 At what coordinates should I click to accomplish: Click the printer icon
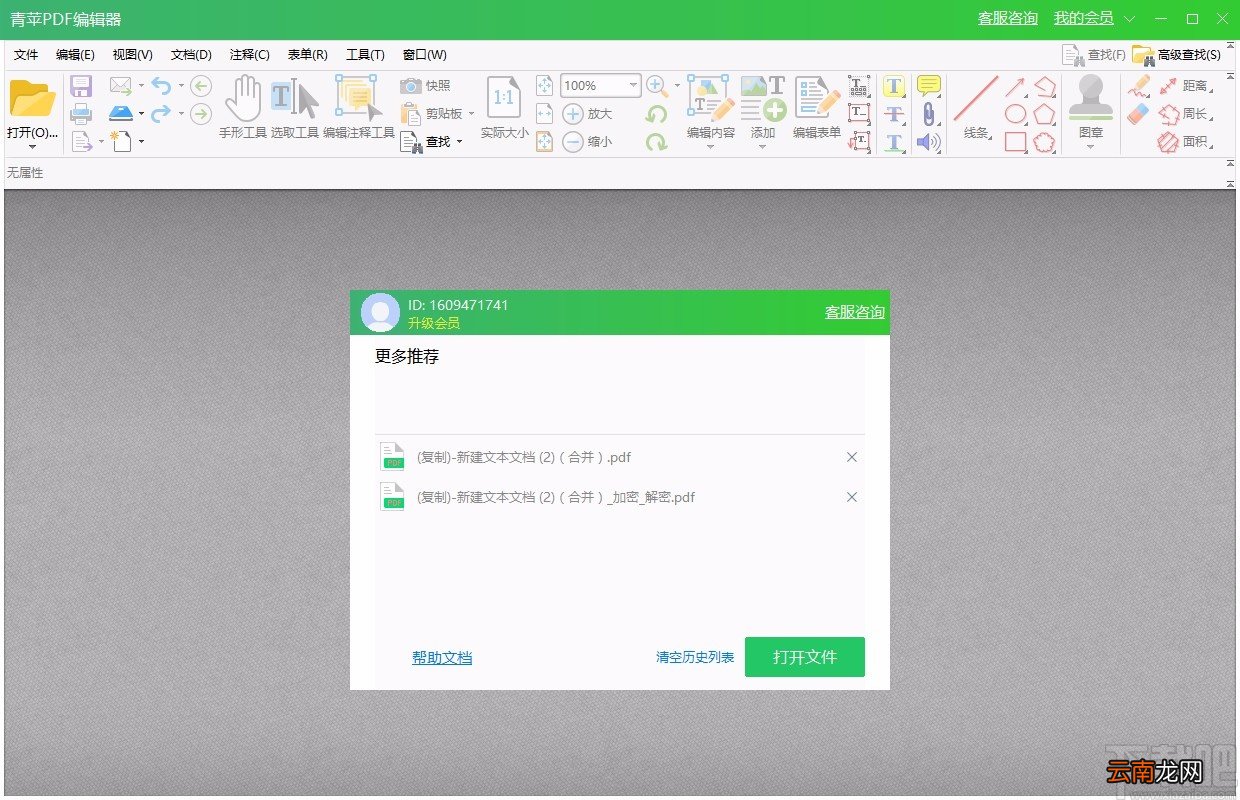(x=81, y=114)
